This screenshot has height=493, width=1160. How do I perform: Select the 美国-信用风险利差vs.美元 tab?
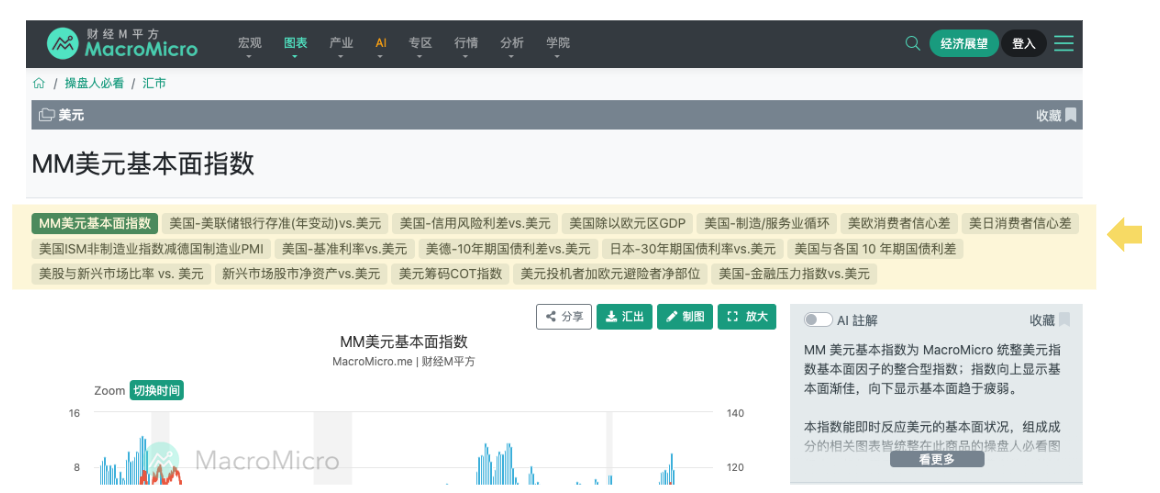475,223
